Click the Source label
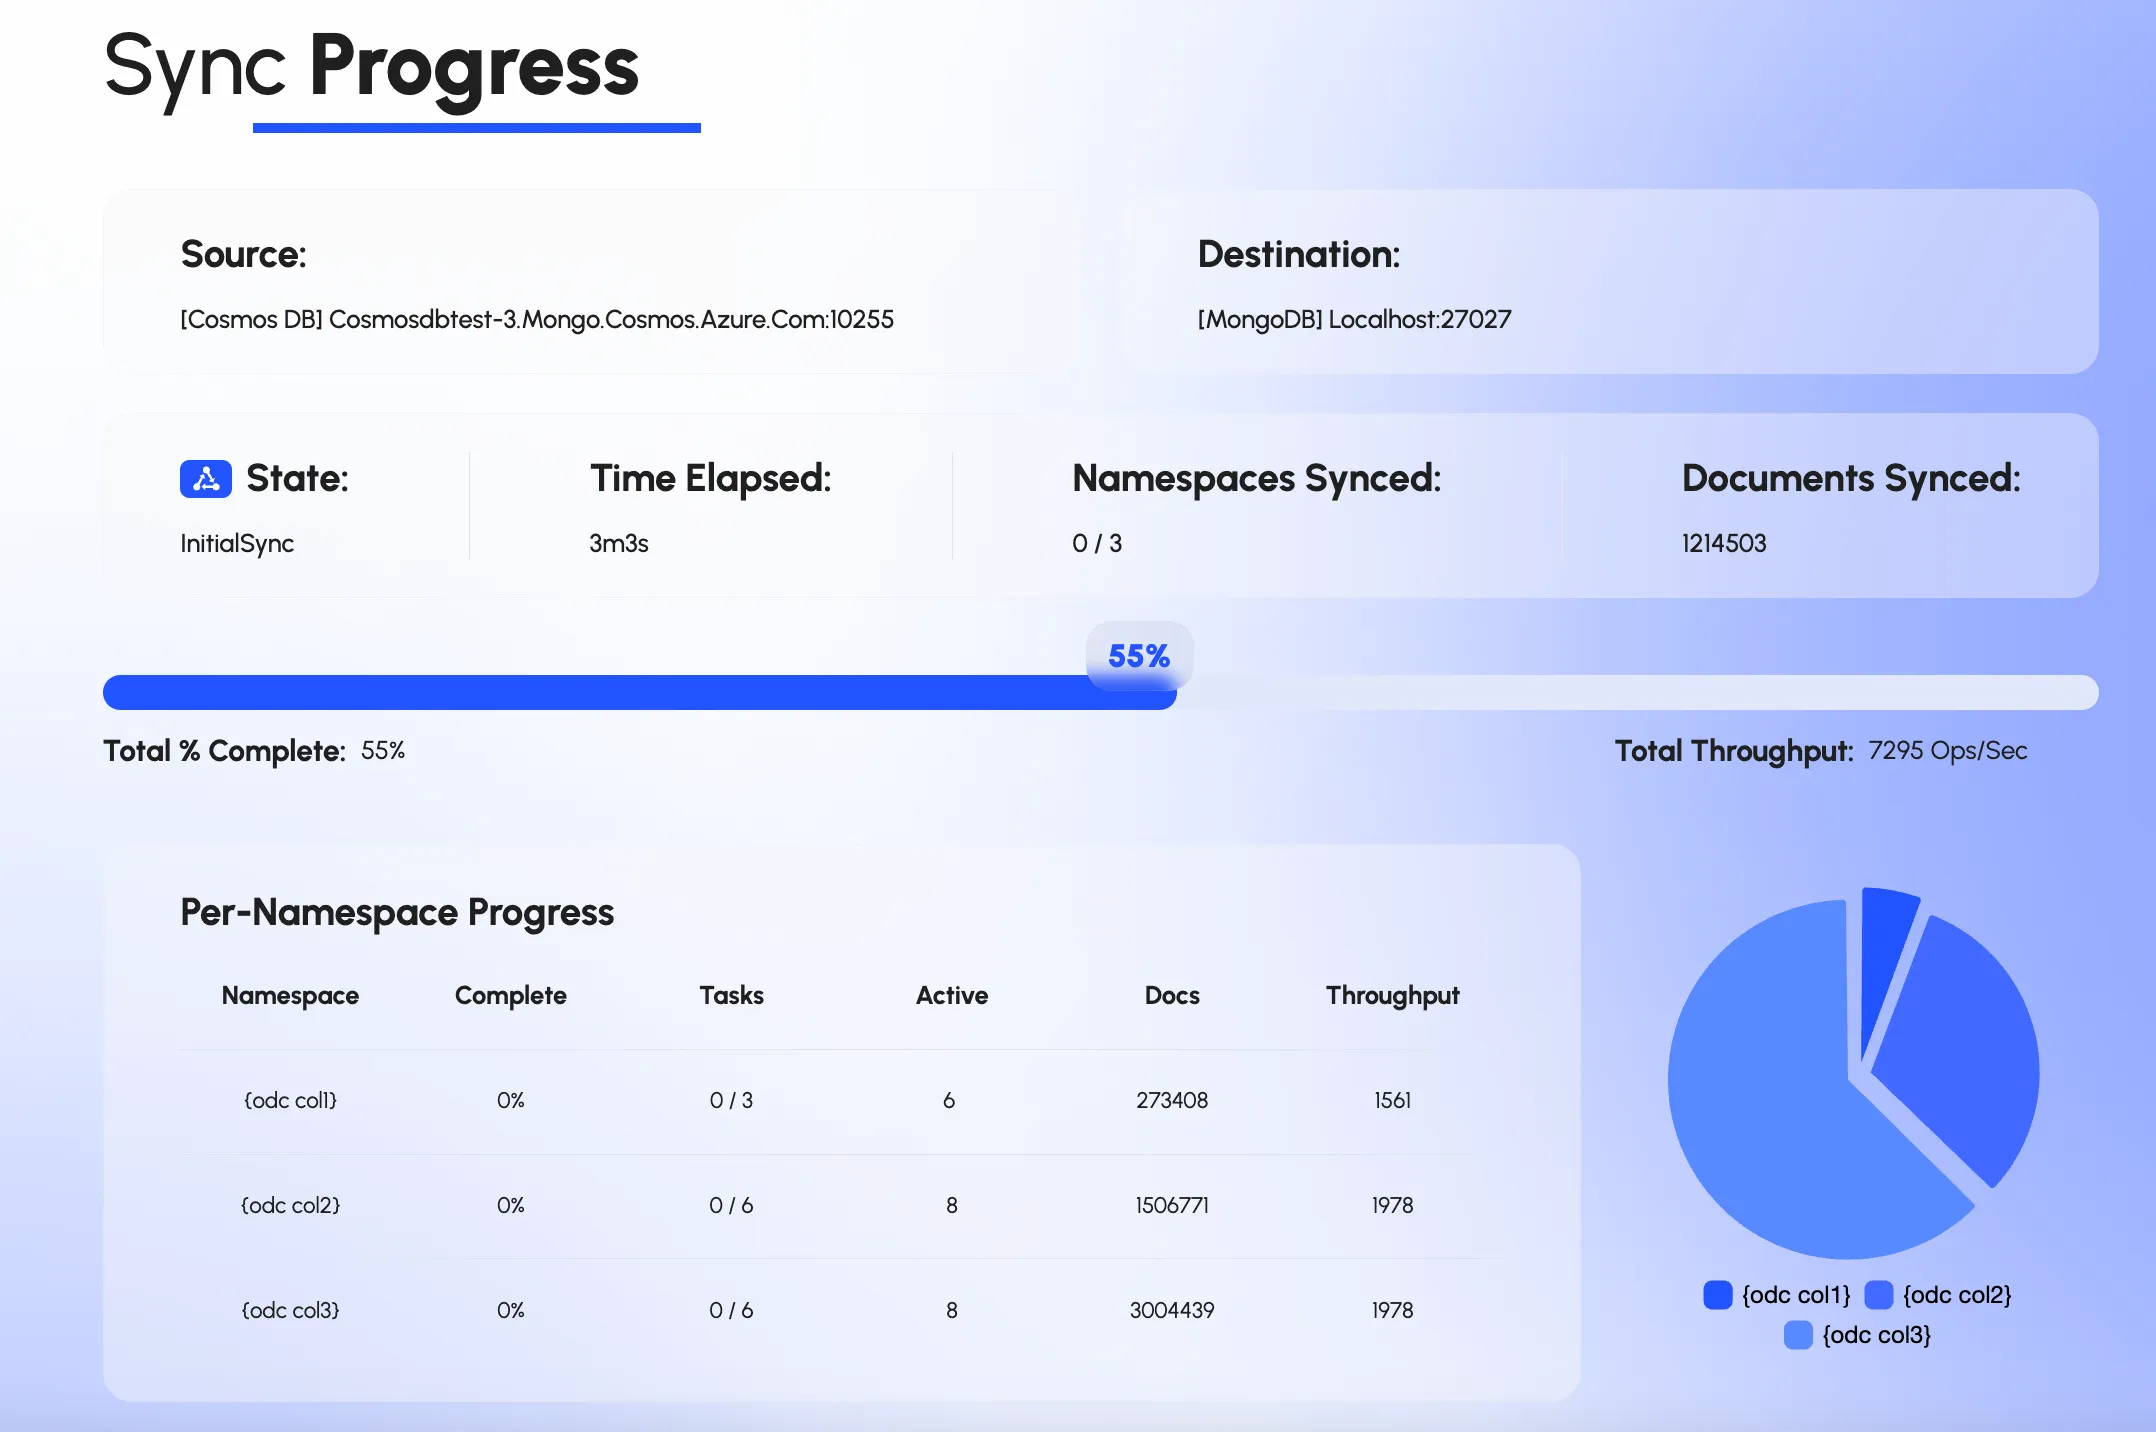Viewport: 2156px width, 1432px height. 243,254
